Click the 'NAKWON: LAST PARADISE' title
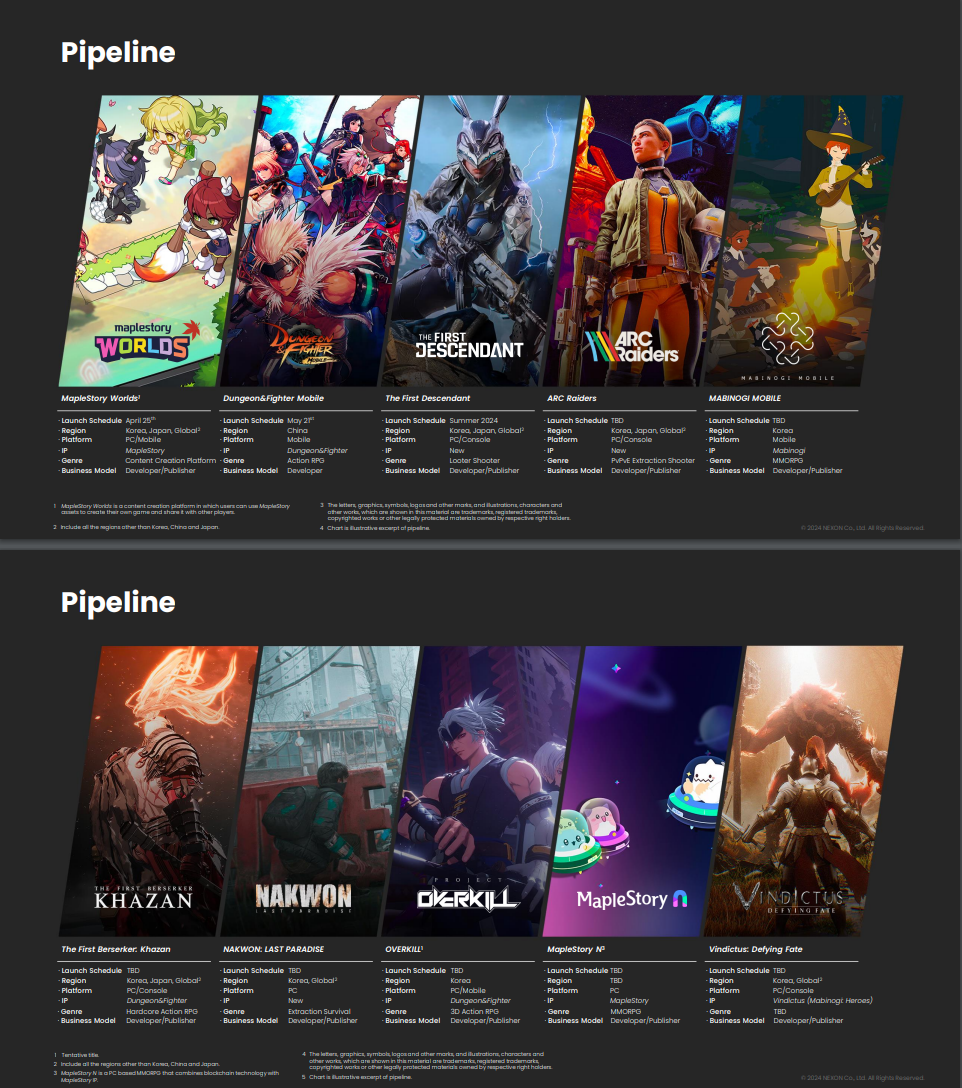The height and width of the screenshot is (1088, 962). [x=273, y=949]
